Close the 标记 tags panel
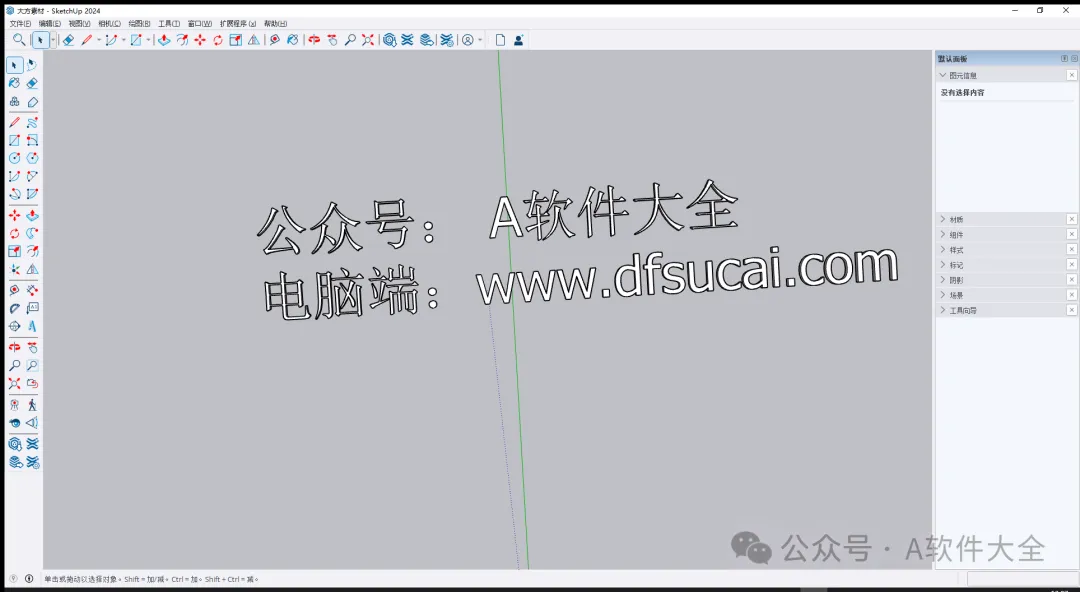This screenshot has height=592, width=1080. 1070,264
